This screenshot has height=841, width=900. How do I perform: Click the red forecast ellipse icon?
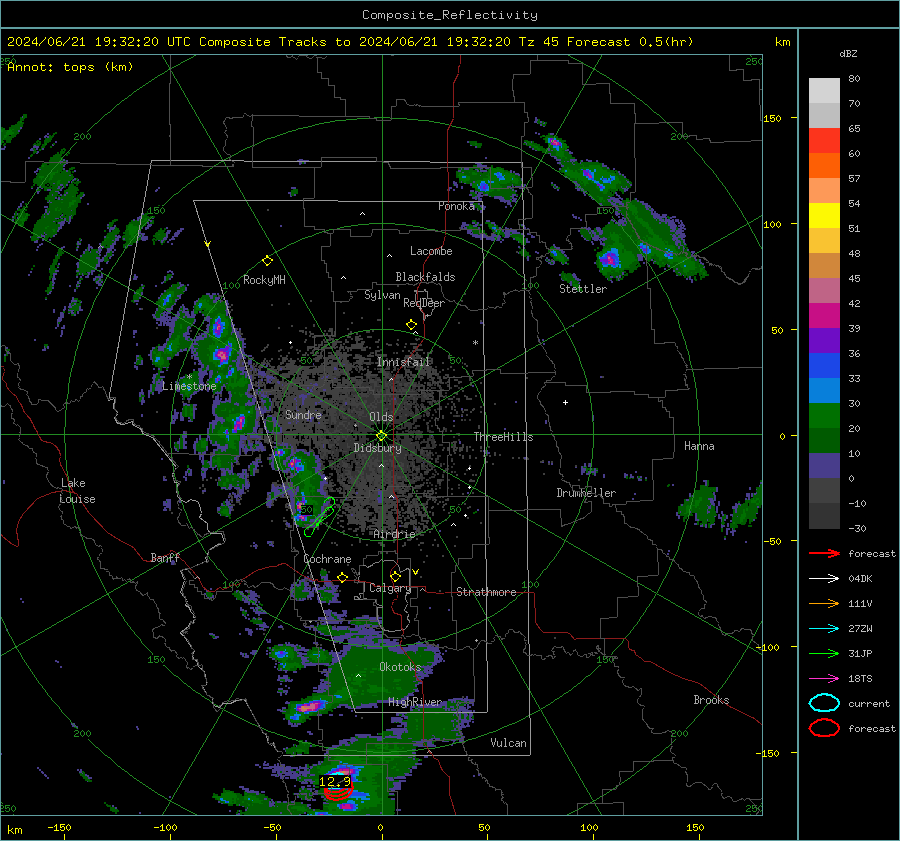(x=824, y=728)
